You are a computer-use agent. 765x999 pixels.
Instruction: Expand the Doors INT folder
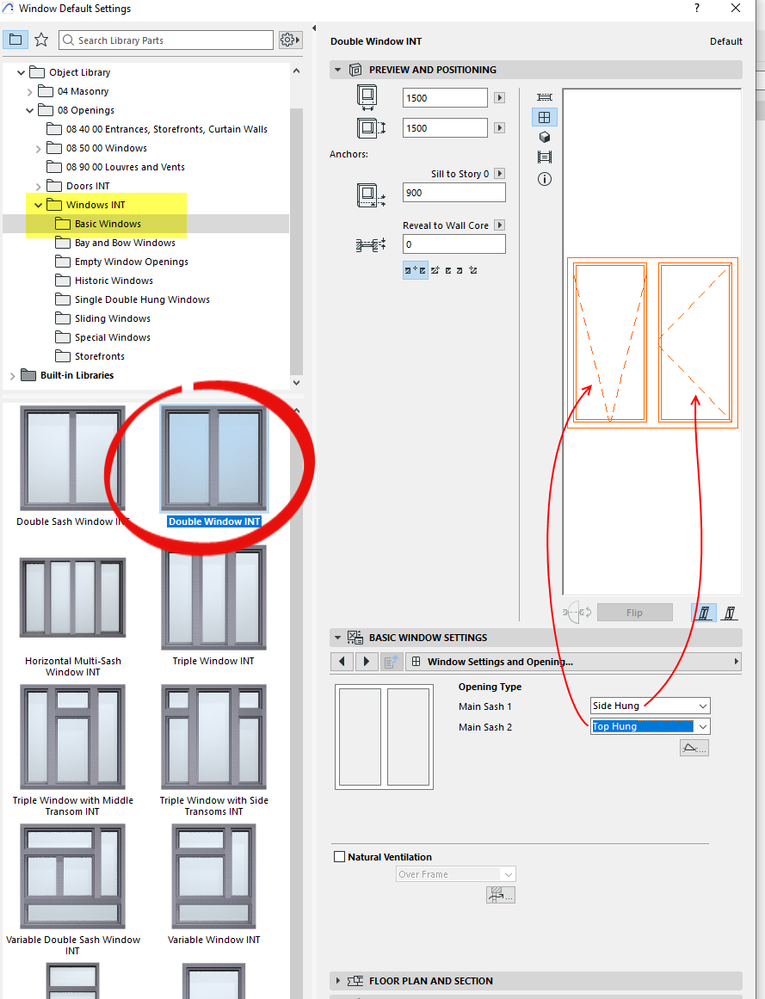coord(38,187)
